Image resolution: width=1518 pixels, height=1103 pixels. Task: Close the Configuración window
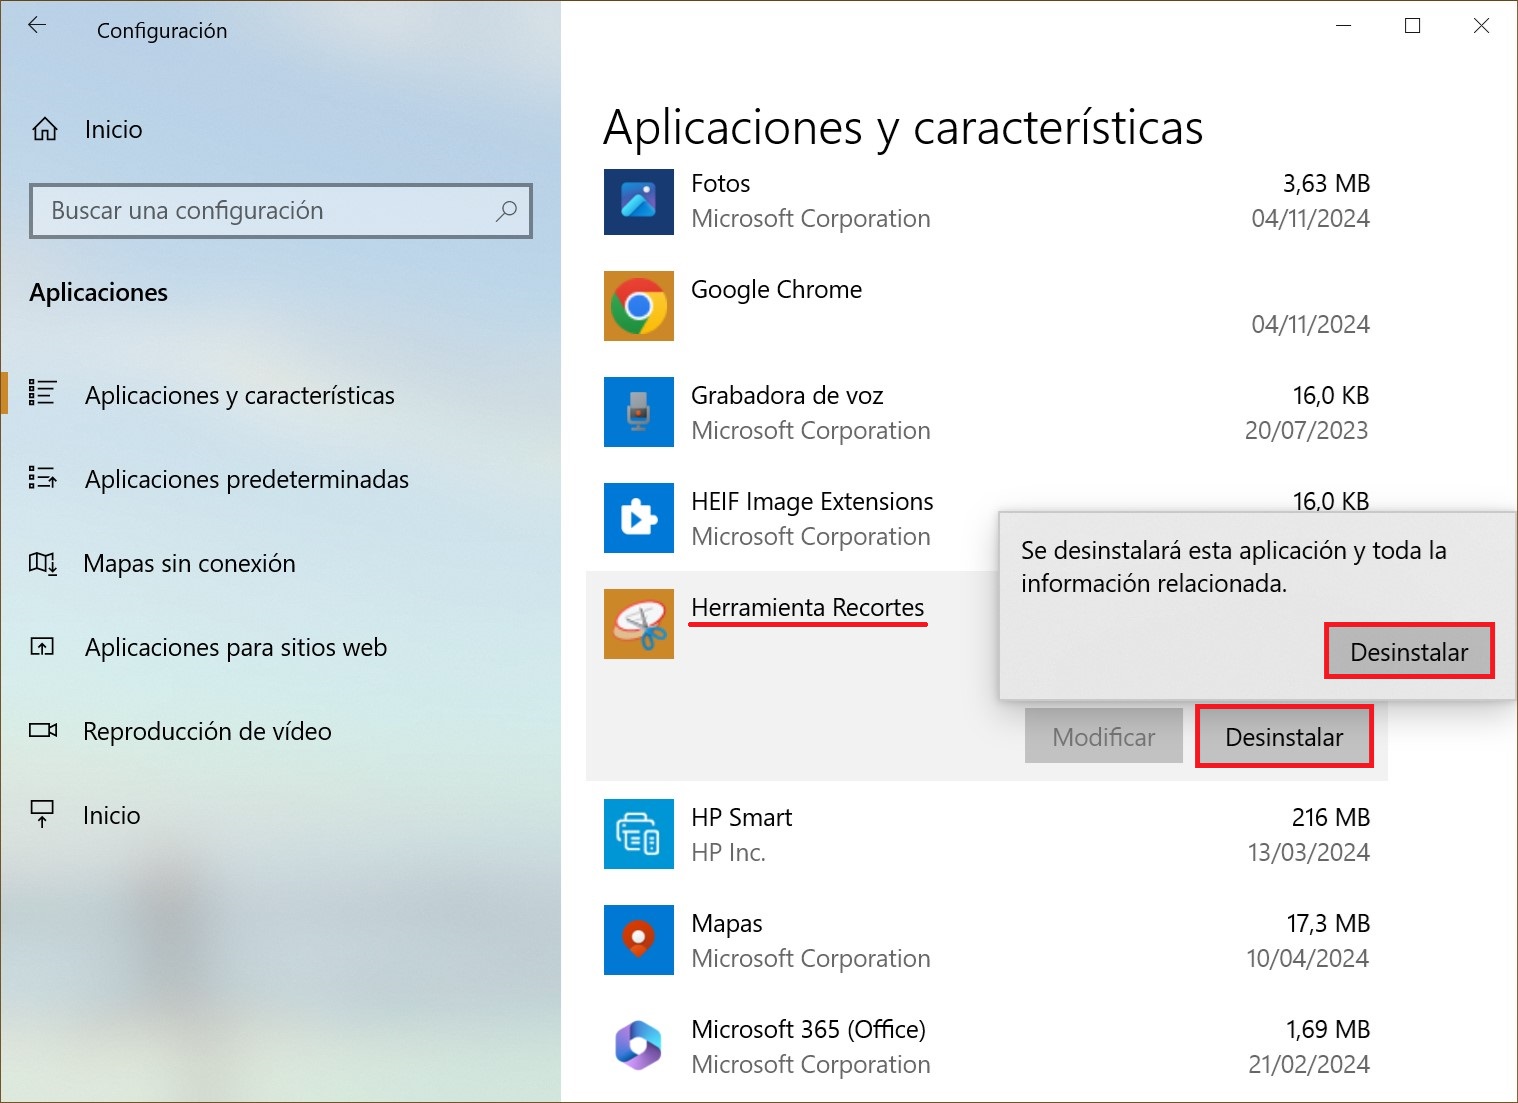point(1481,26)
